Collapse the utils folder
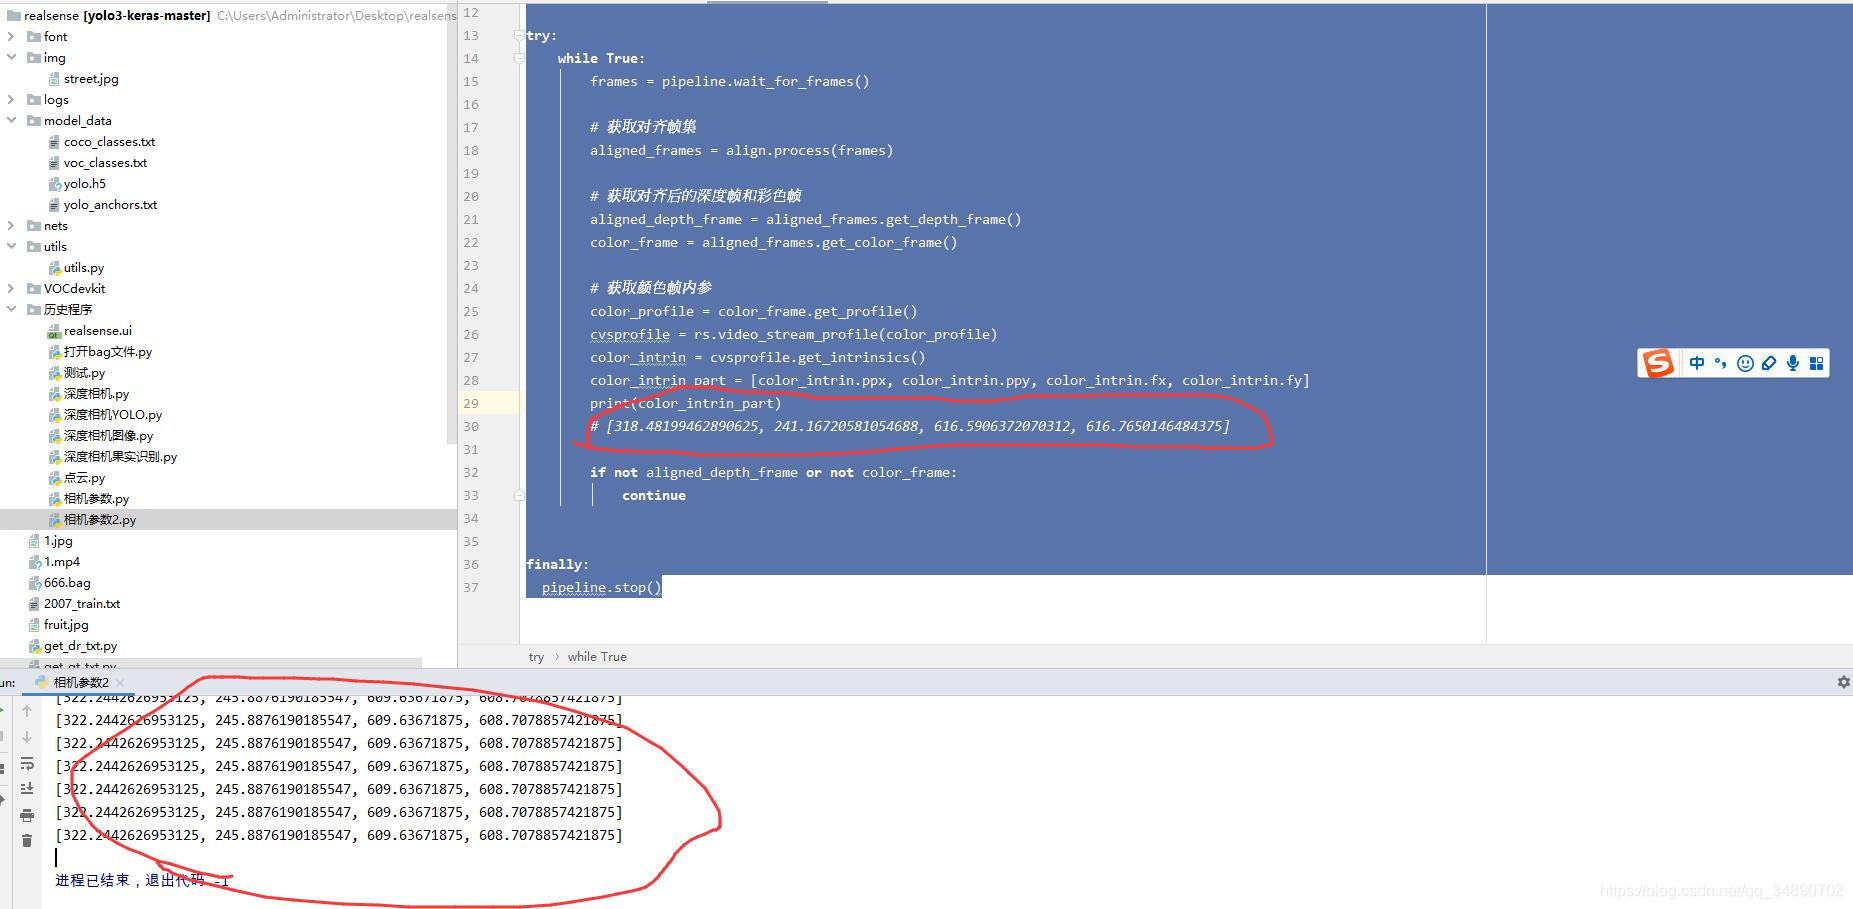 [x=11, y=246]
